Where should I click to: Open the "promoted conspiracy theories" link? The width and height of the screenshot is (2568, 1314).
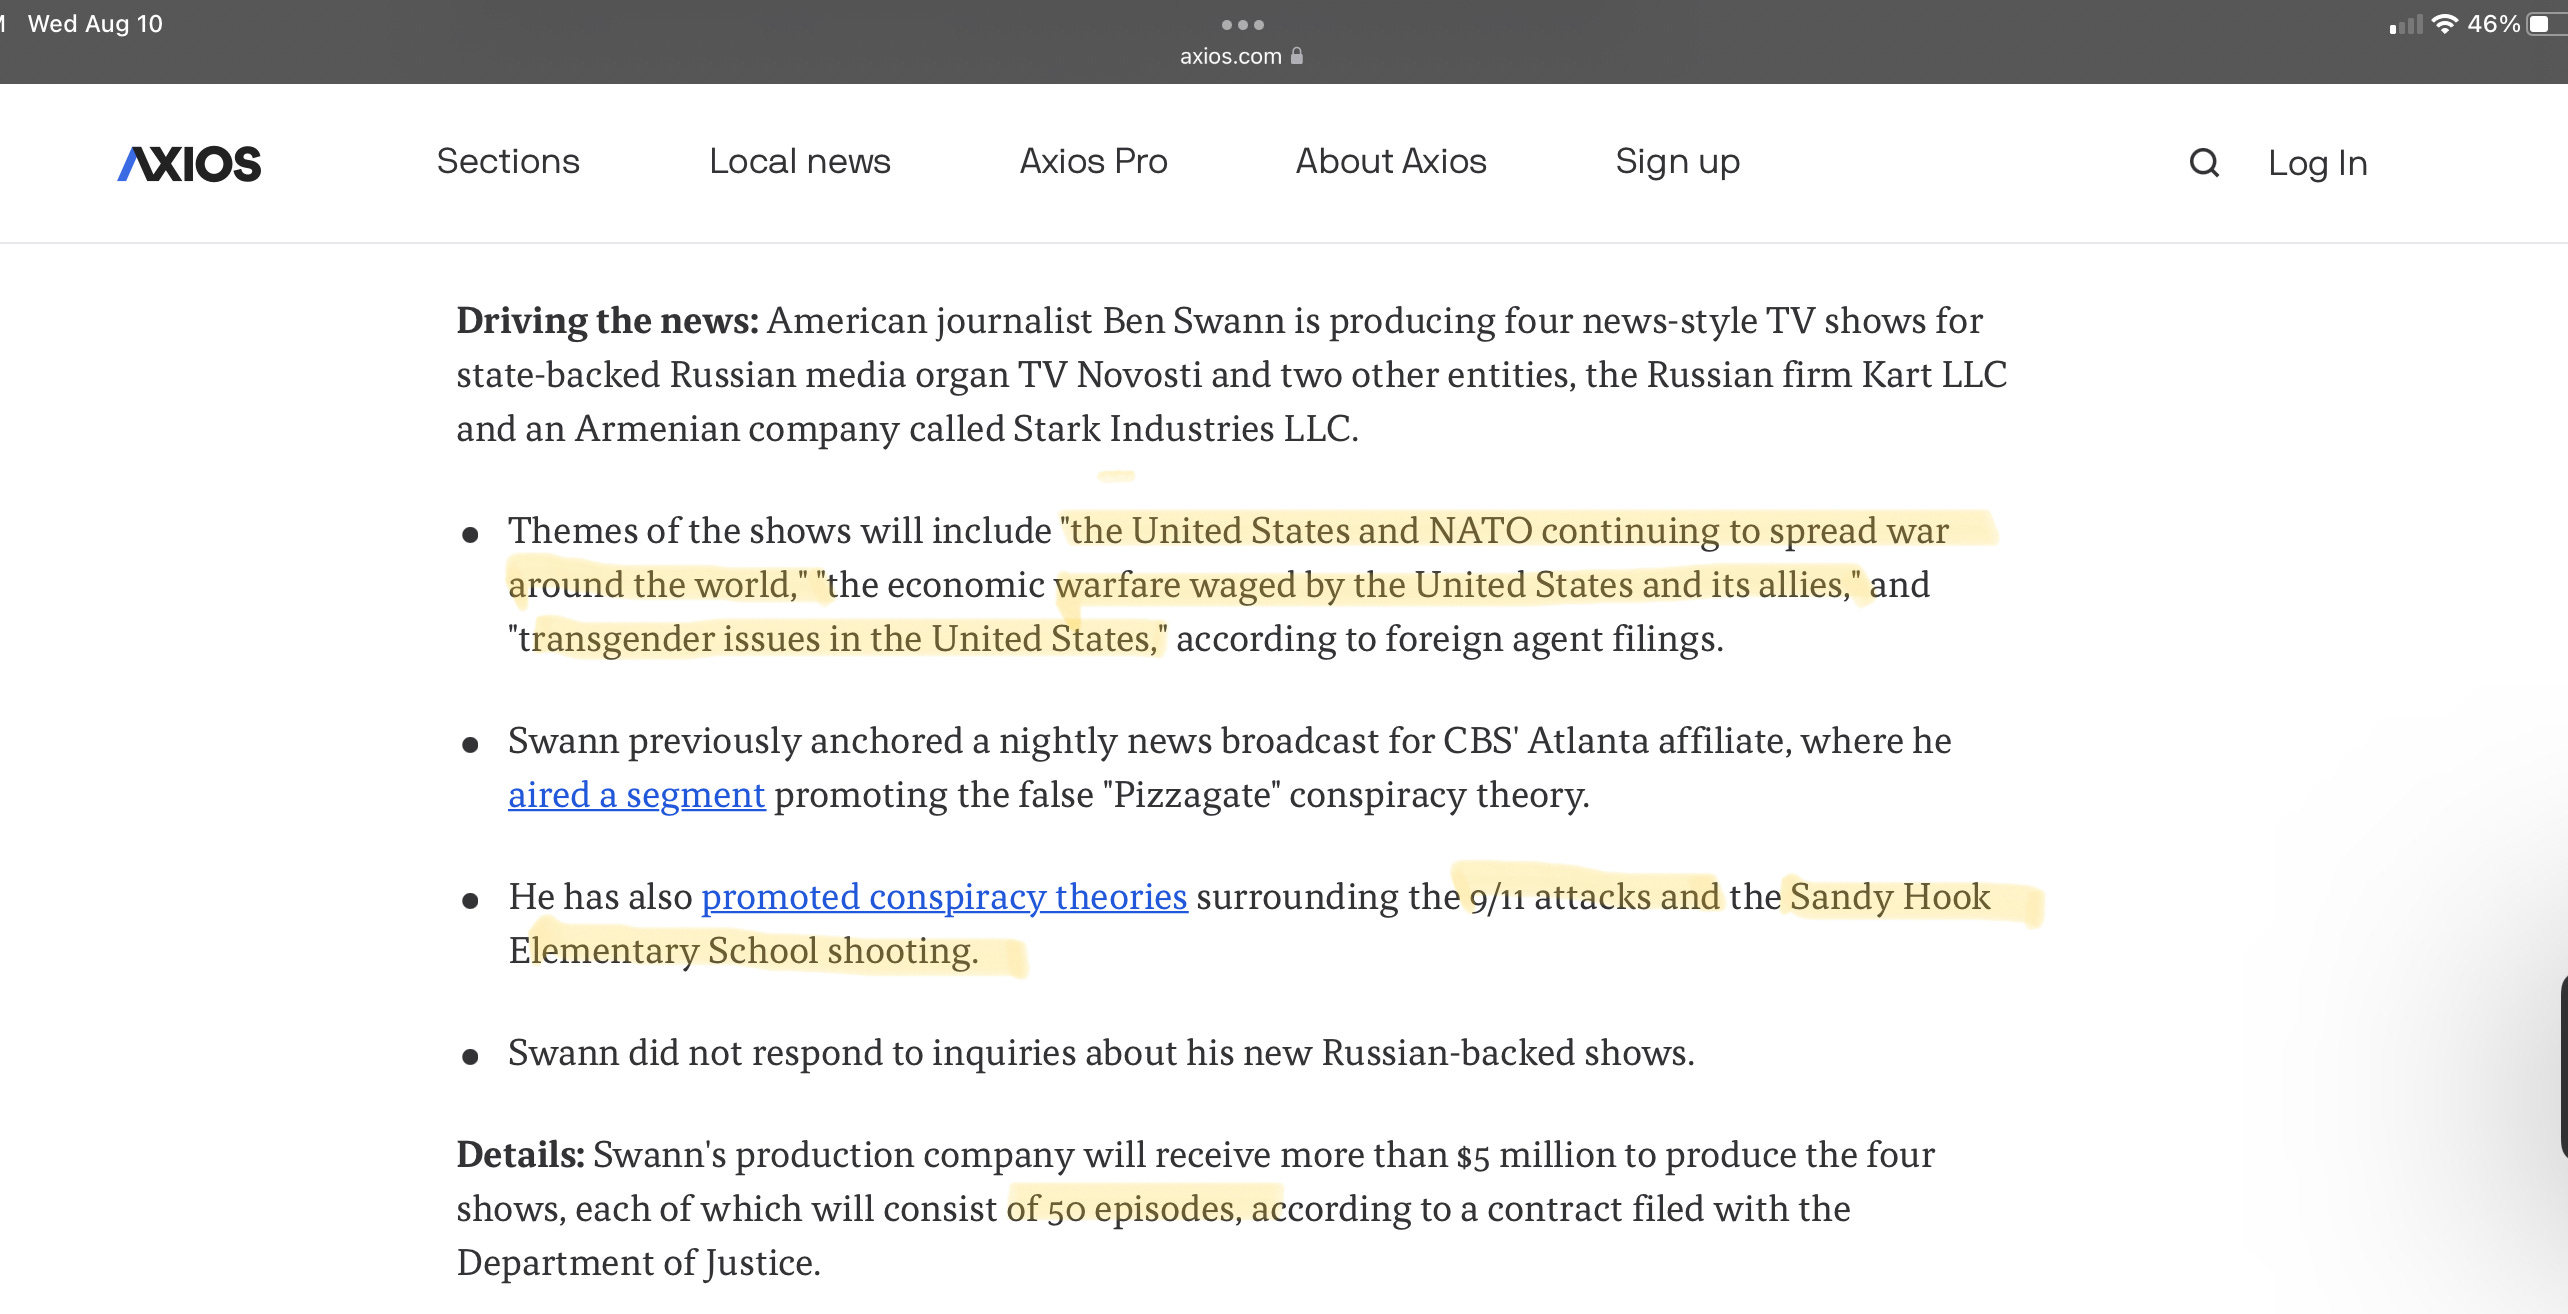tap(944, 897)
